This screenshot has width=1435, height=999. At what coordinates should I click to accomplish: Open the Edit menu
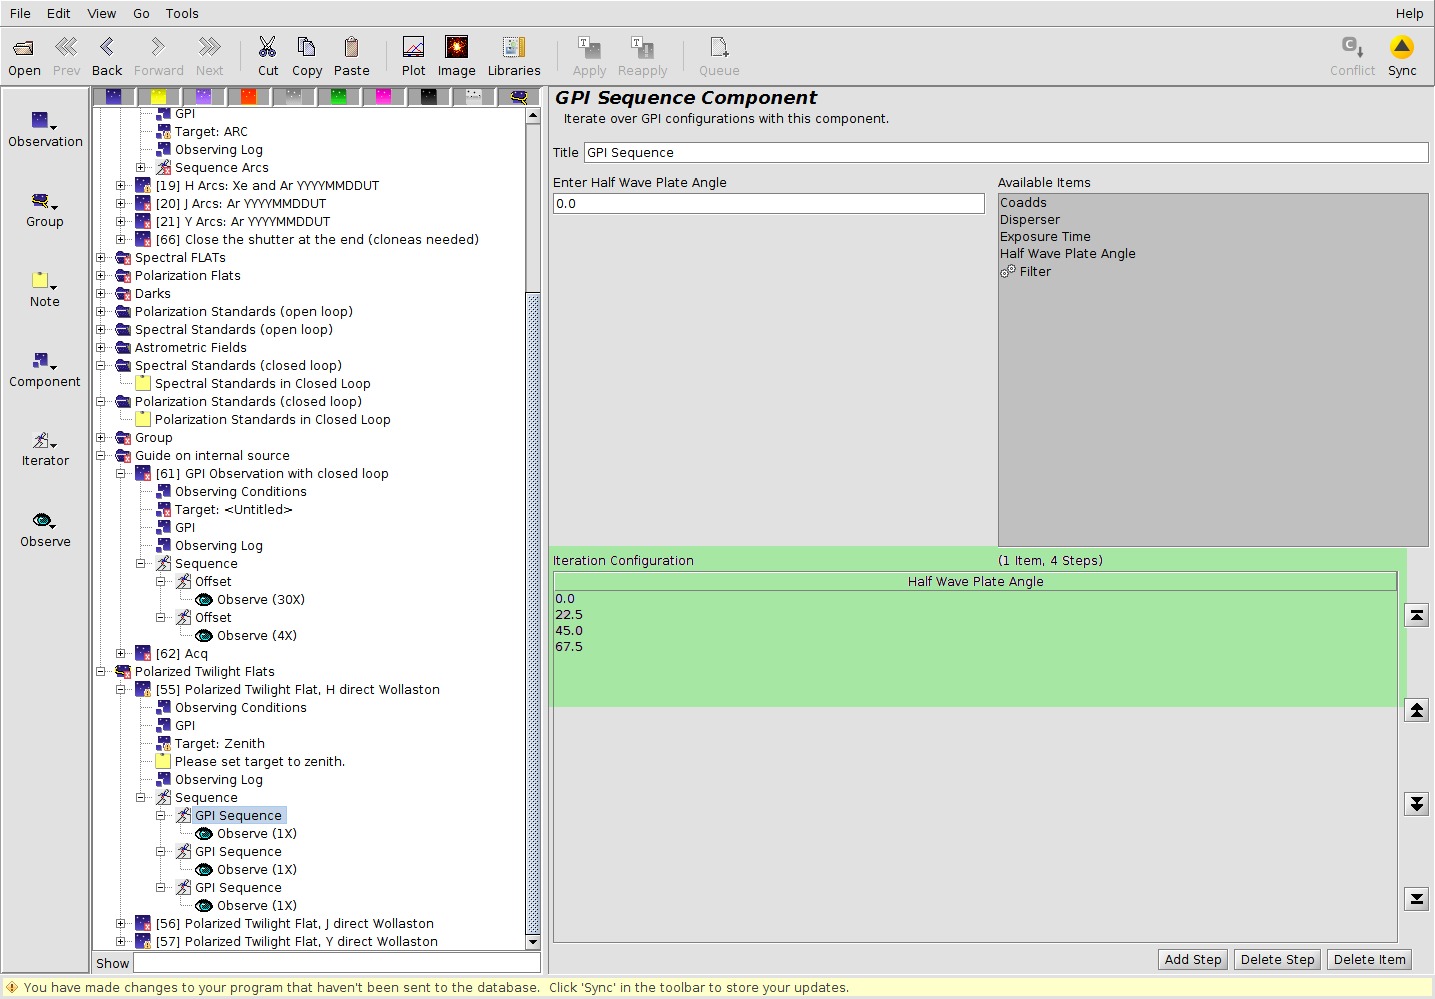click(59, 13)
